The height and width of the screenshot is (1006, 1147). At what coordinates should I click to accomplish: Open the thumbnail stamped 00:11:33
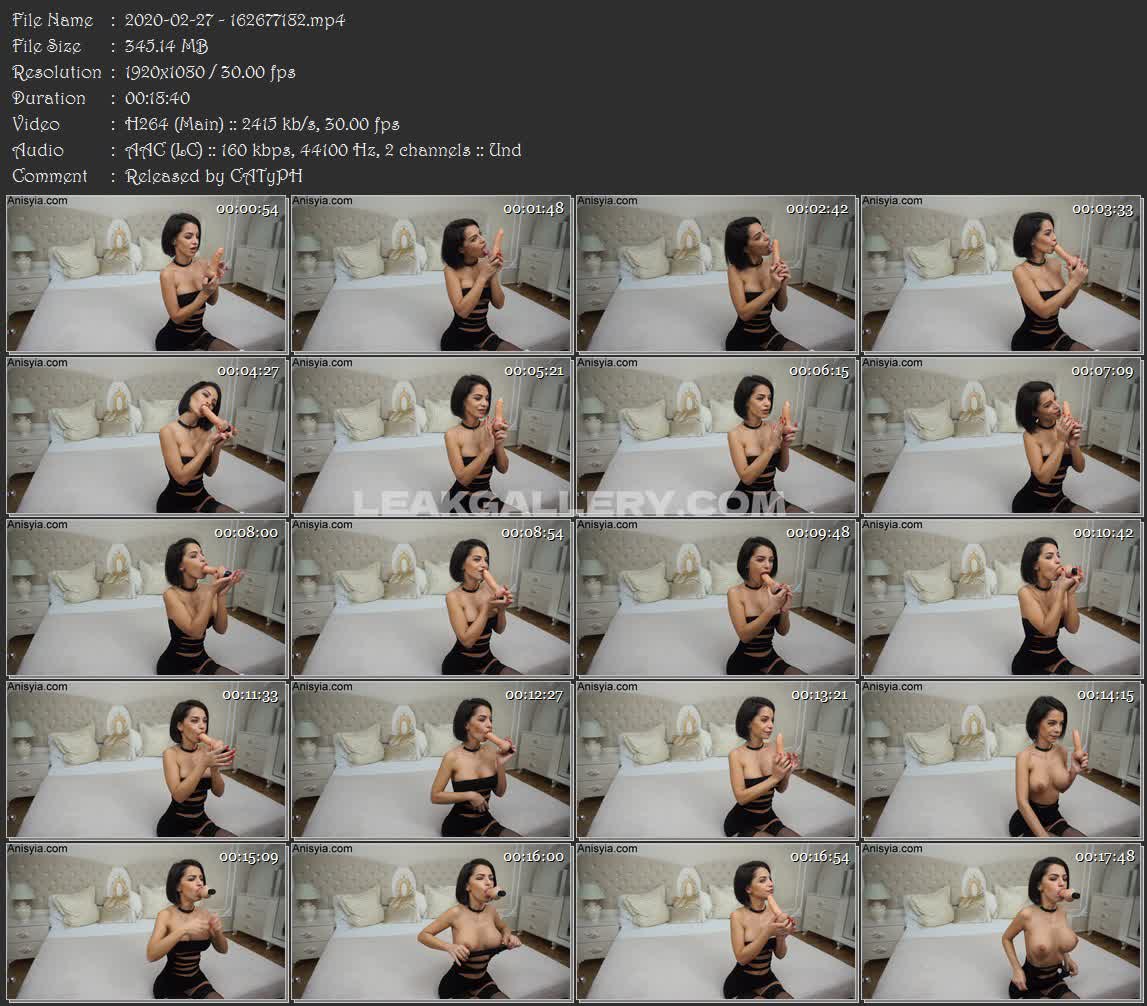[x=146, y=759]
